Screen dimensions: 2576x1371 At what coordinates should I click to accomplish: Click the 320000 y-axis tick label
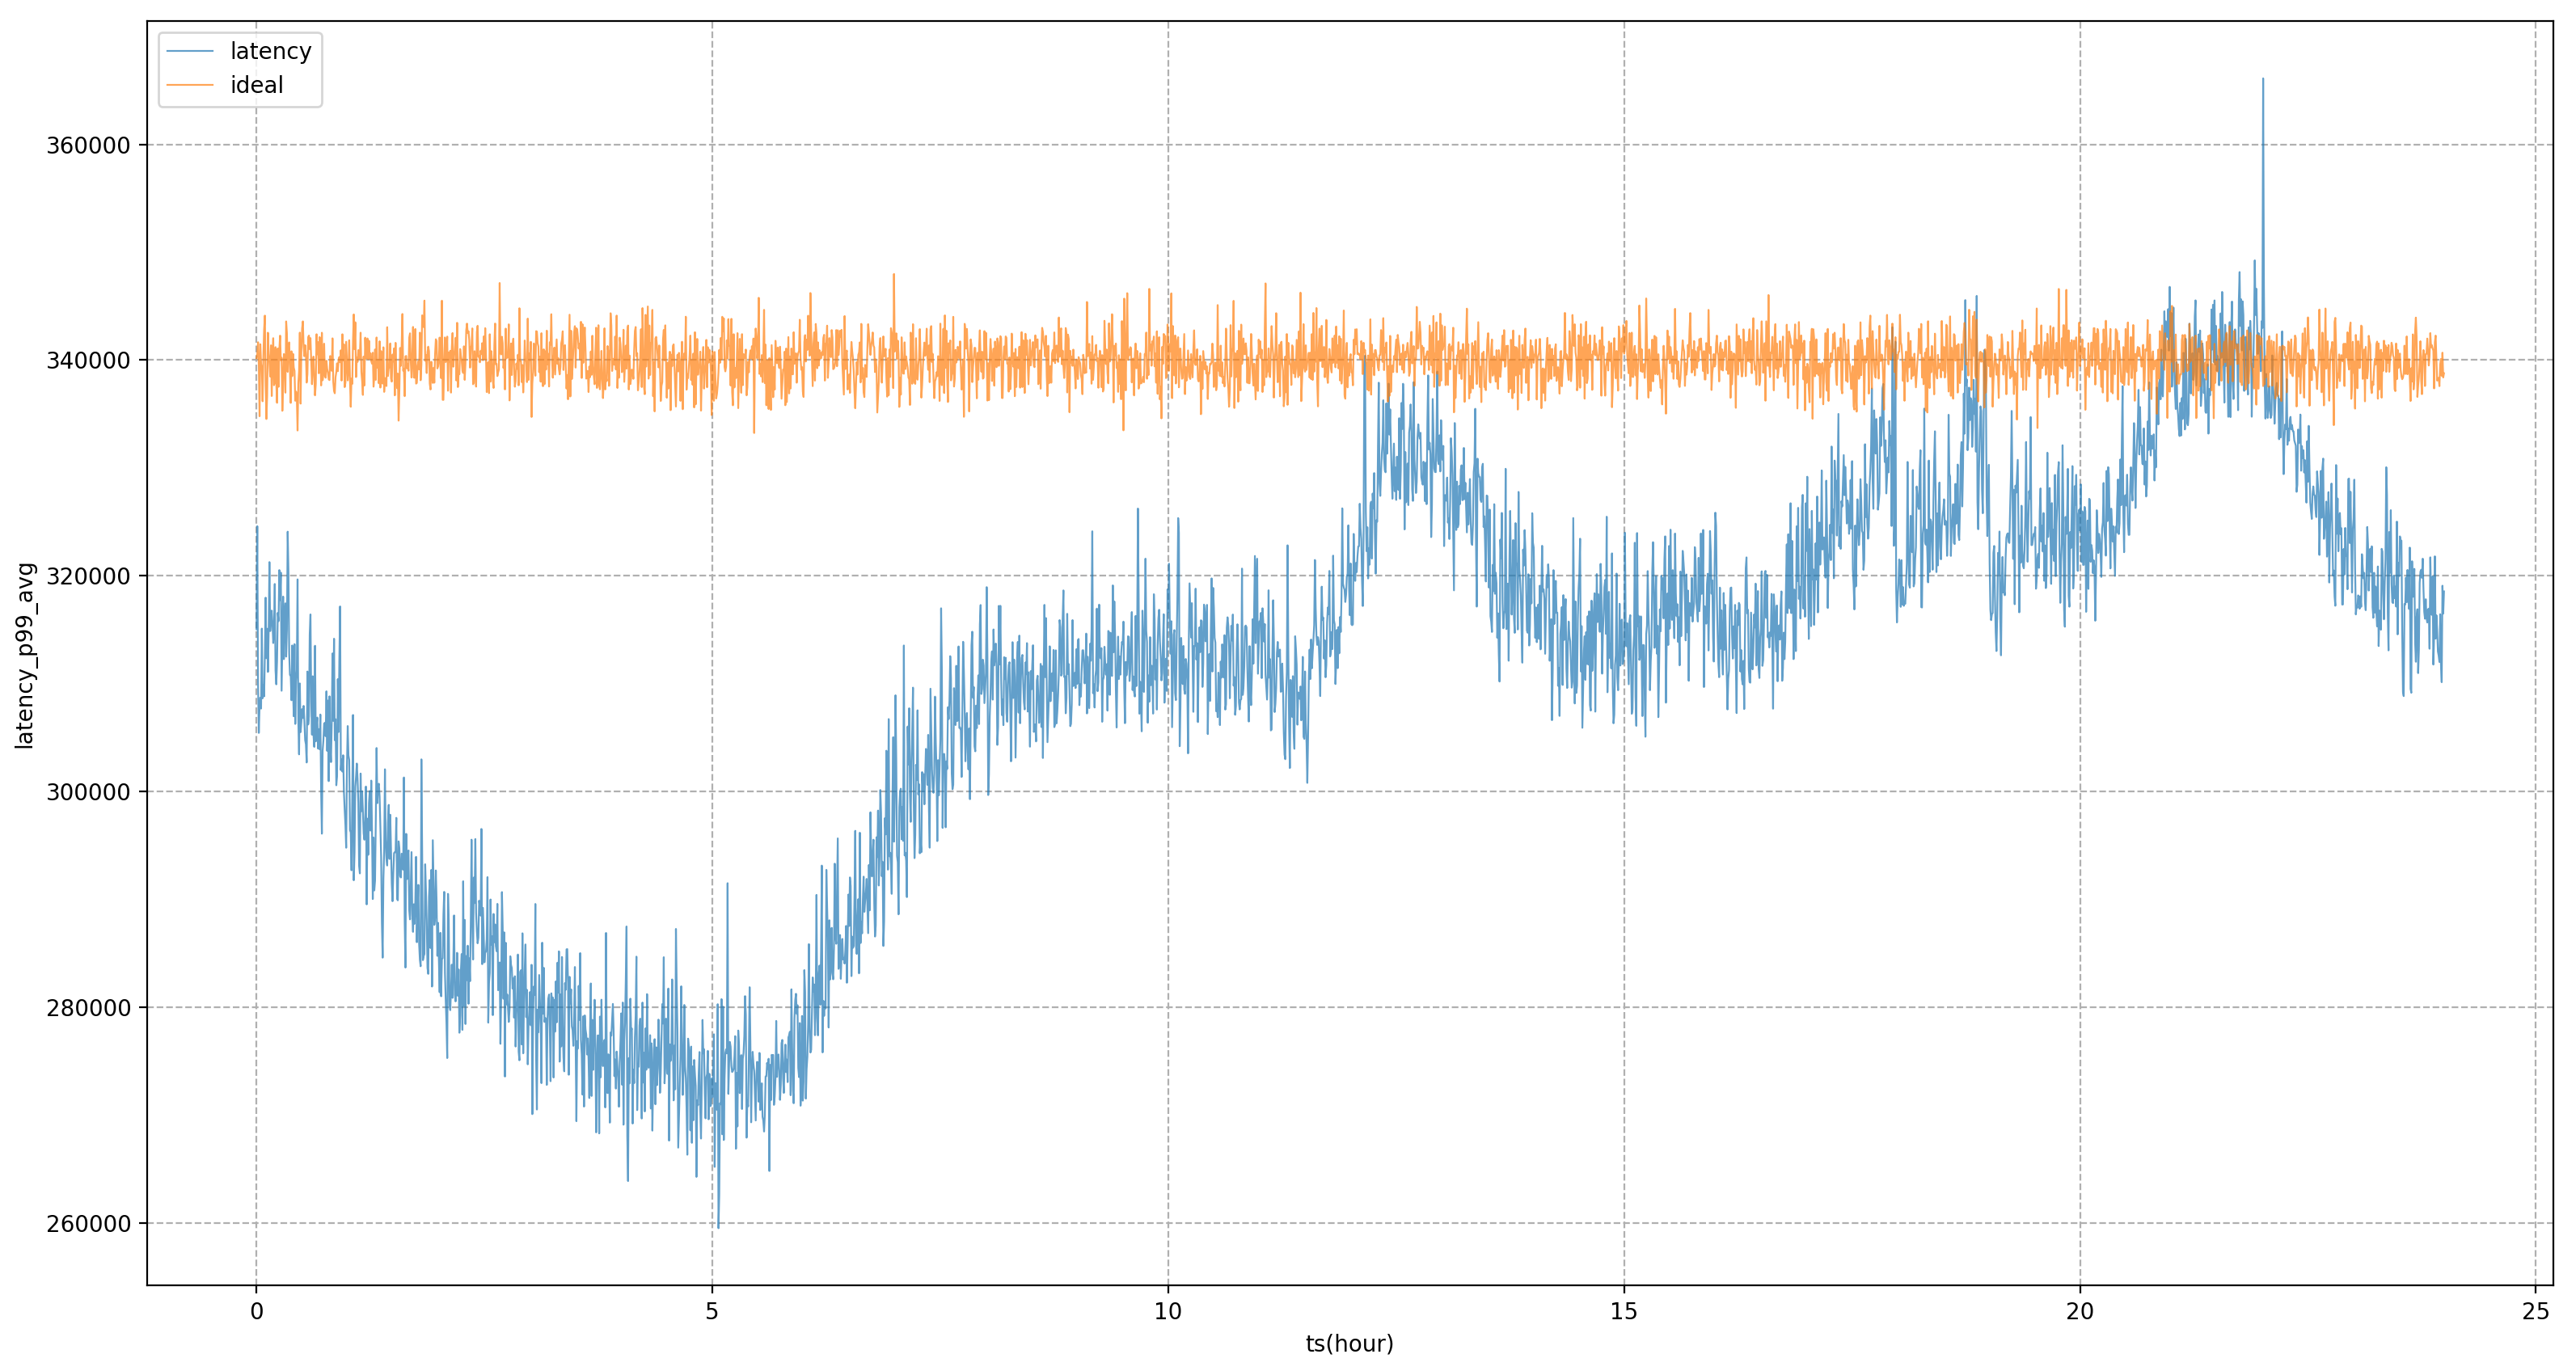tap(89, 576)
